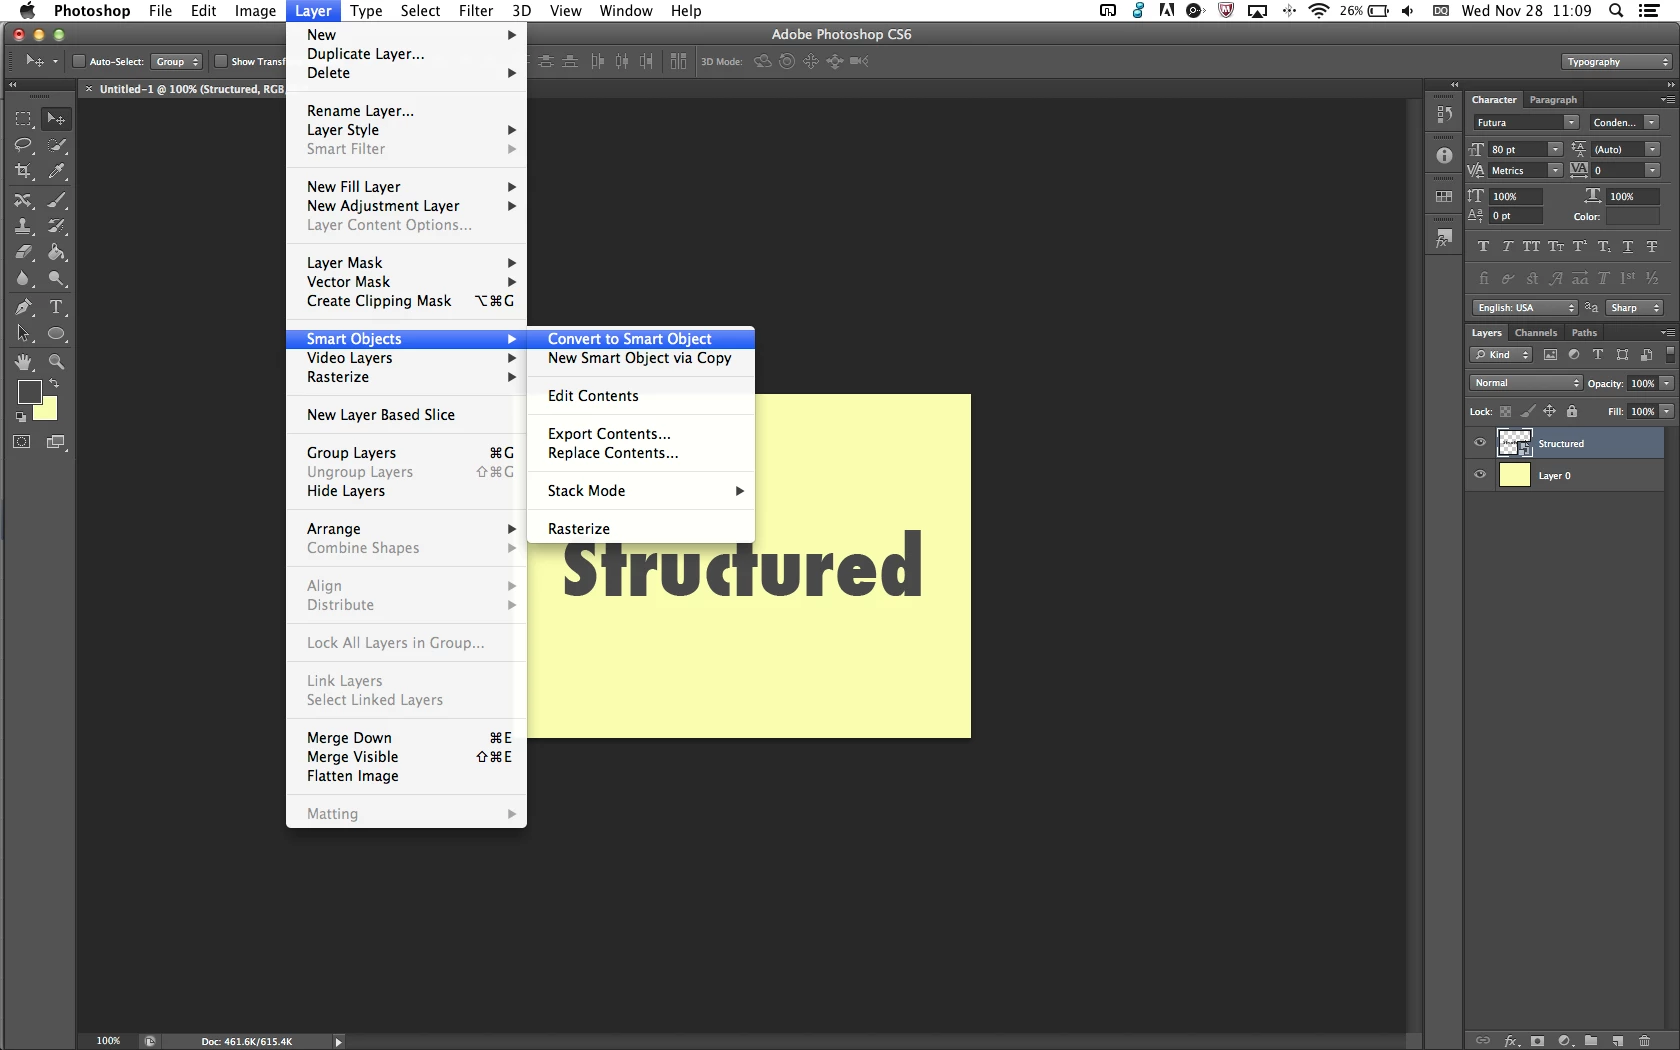1680x1050 pixels.
Task: Click Add layer mask icon
Action: click(x=1538, y=1041)
